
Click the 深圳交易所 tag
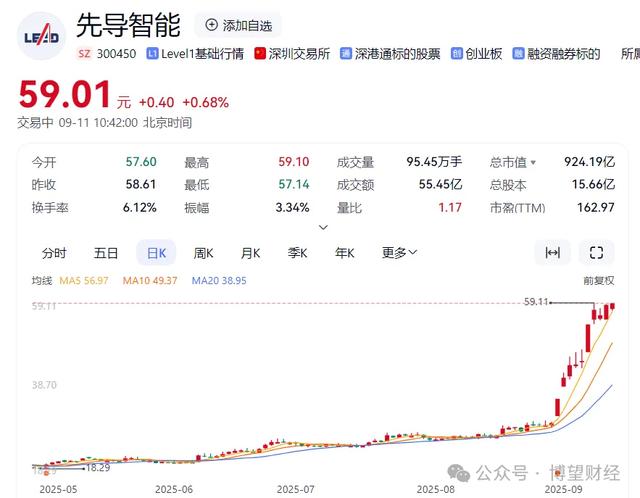[292, 53]
